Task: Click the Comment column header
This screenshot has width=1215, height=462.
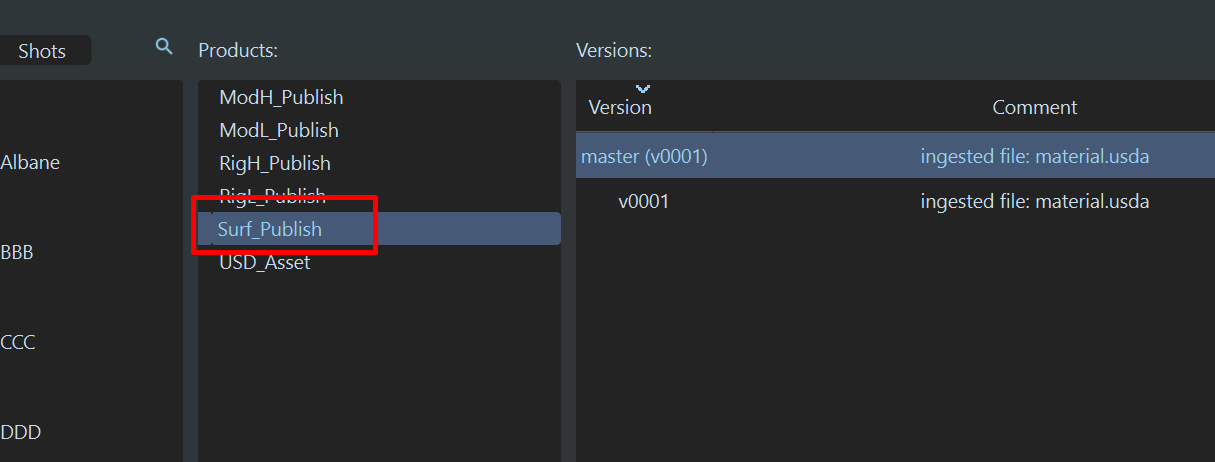Action: tap(1035, 107)
